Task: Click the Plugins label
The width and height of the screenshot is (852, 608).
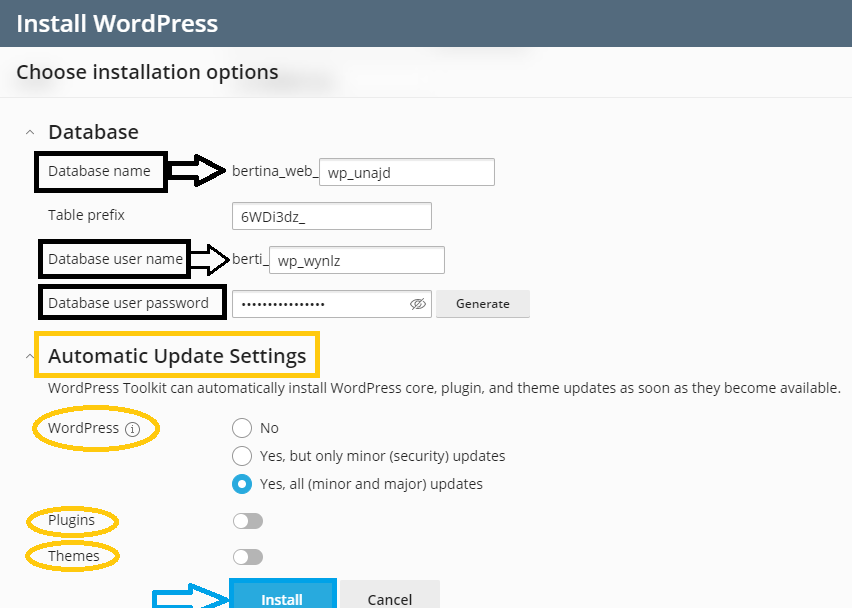Action: [71, 521]
